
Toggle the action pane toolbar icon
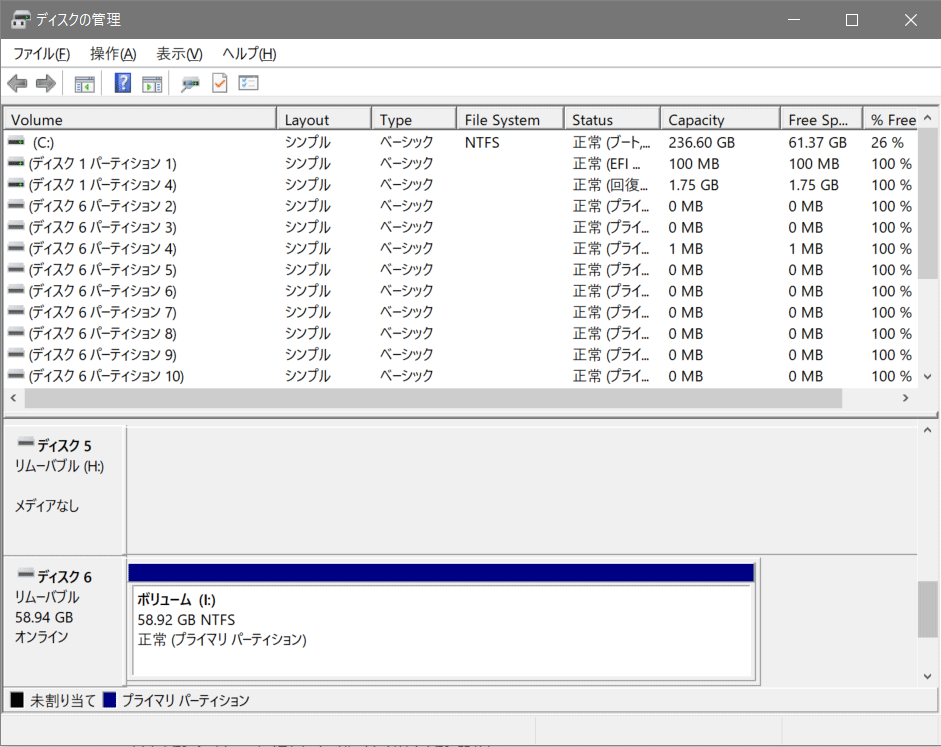coord(152,84)
